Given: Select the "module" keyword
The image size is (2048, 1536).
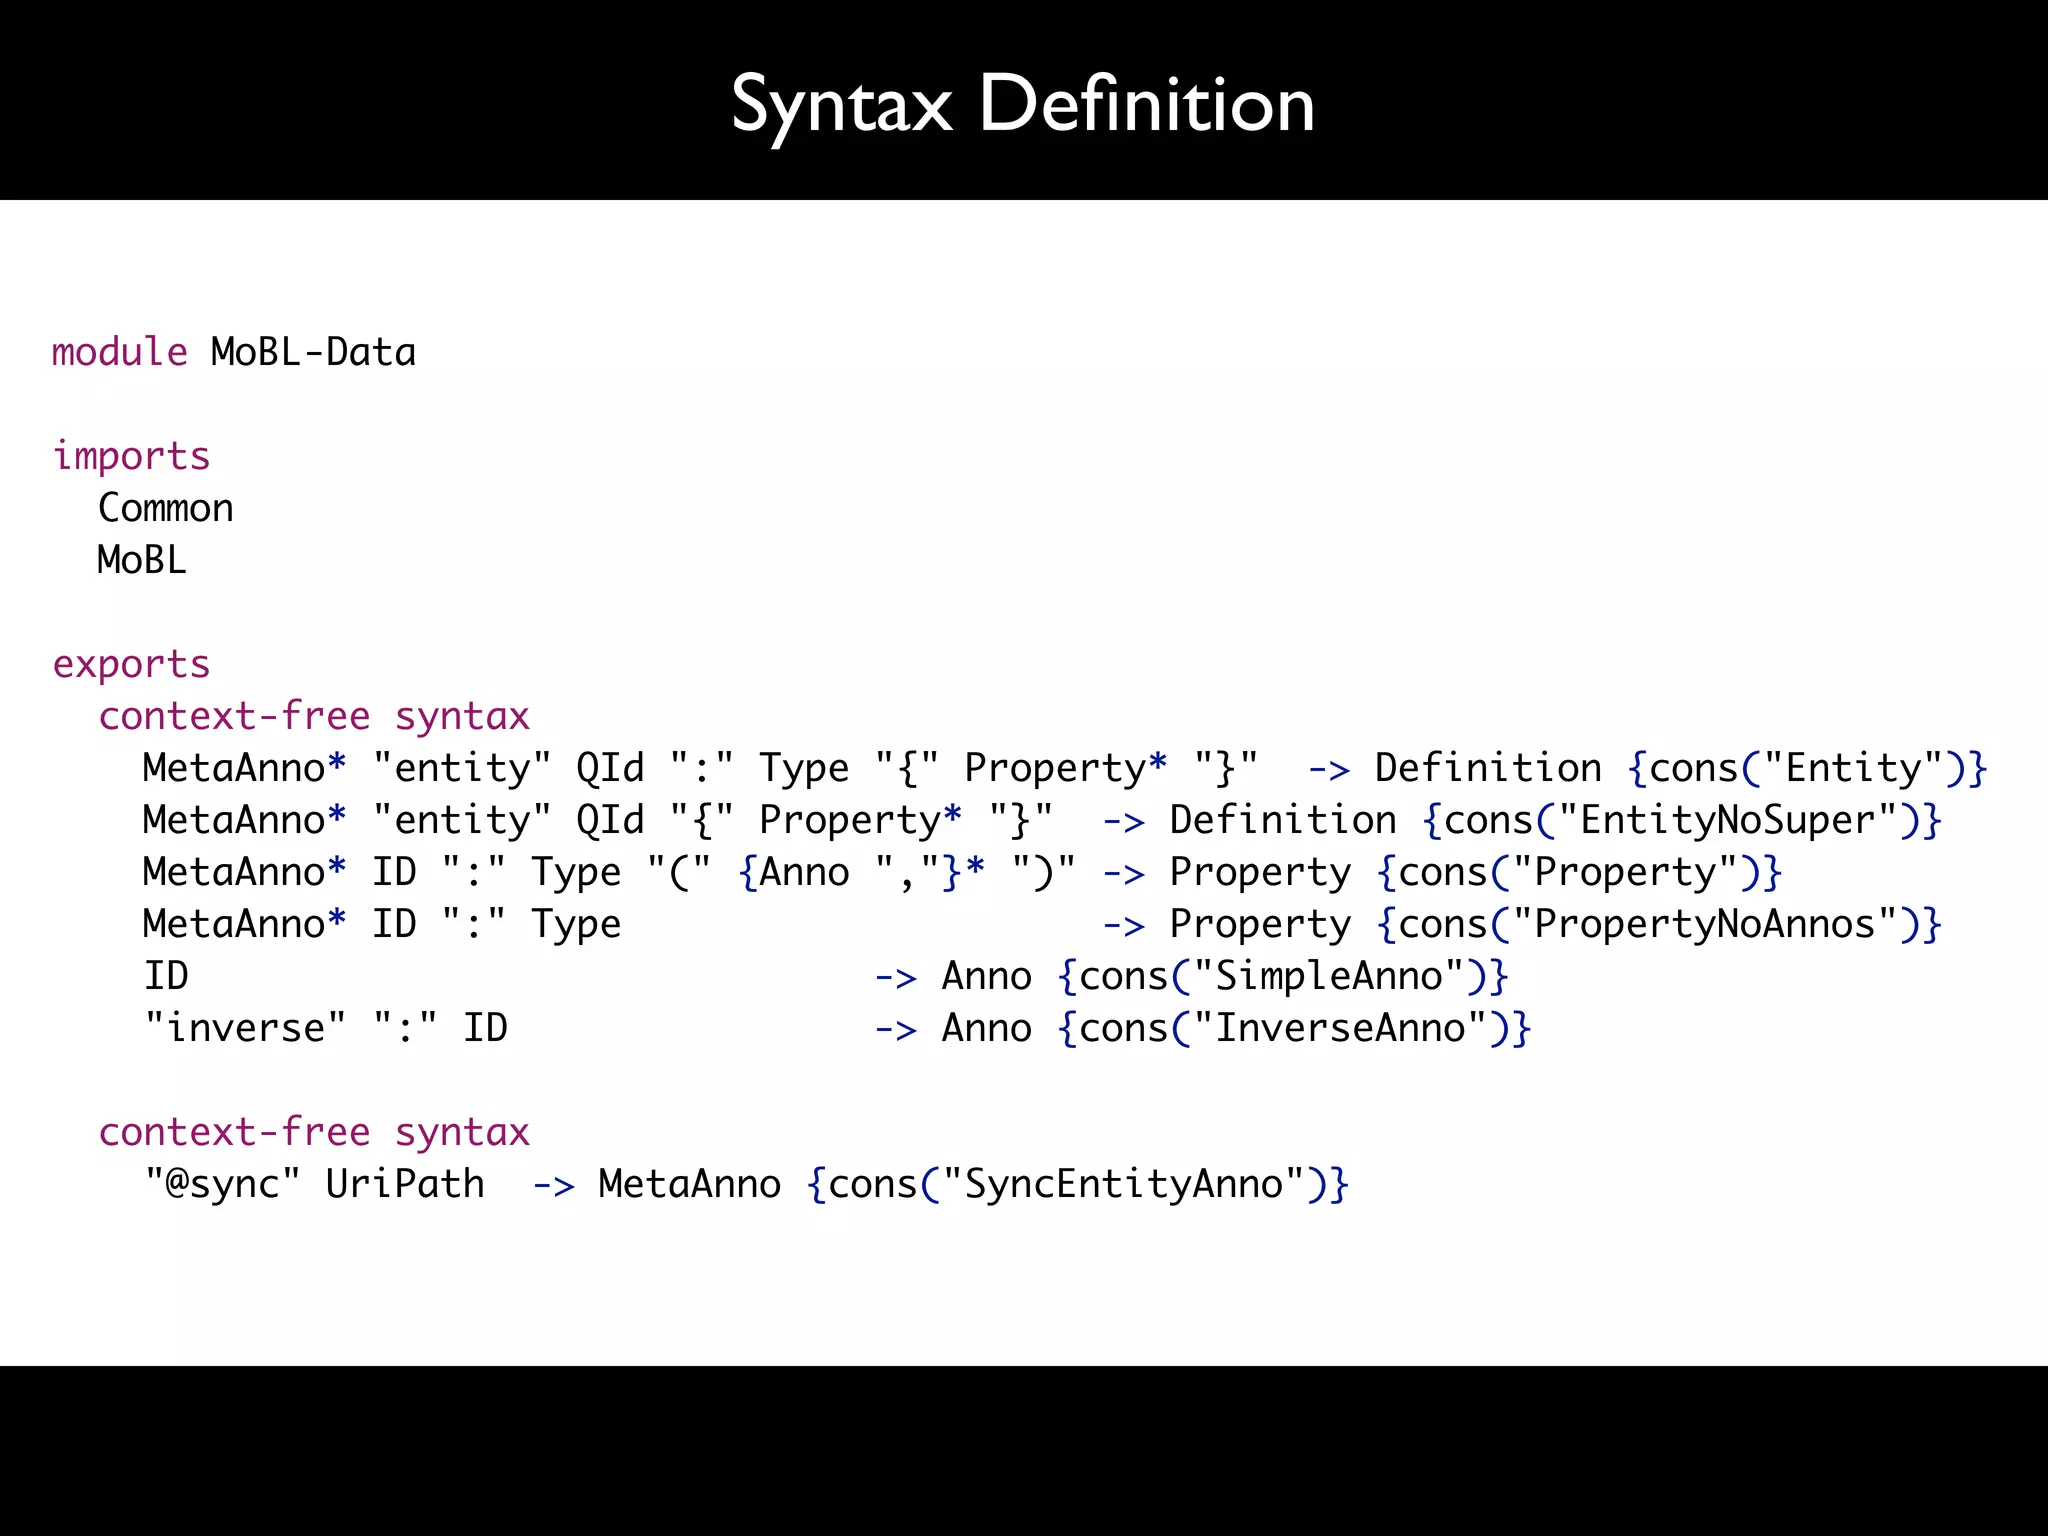Looking at the screenshot, I should 119,352.
